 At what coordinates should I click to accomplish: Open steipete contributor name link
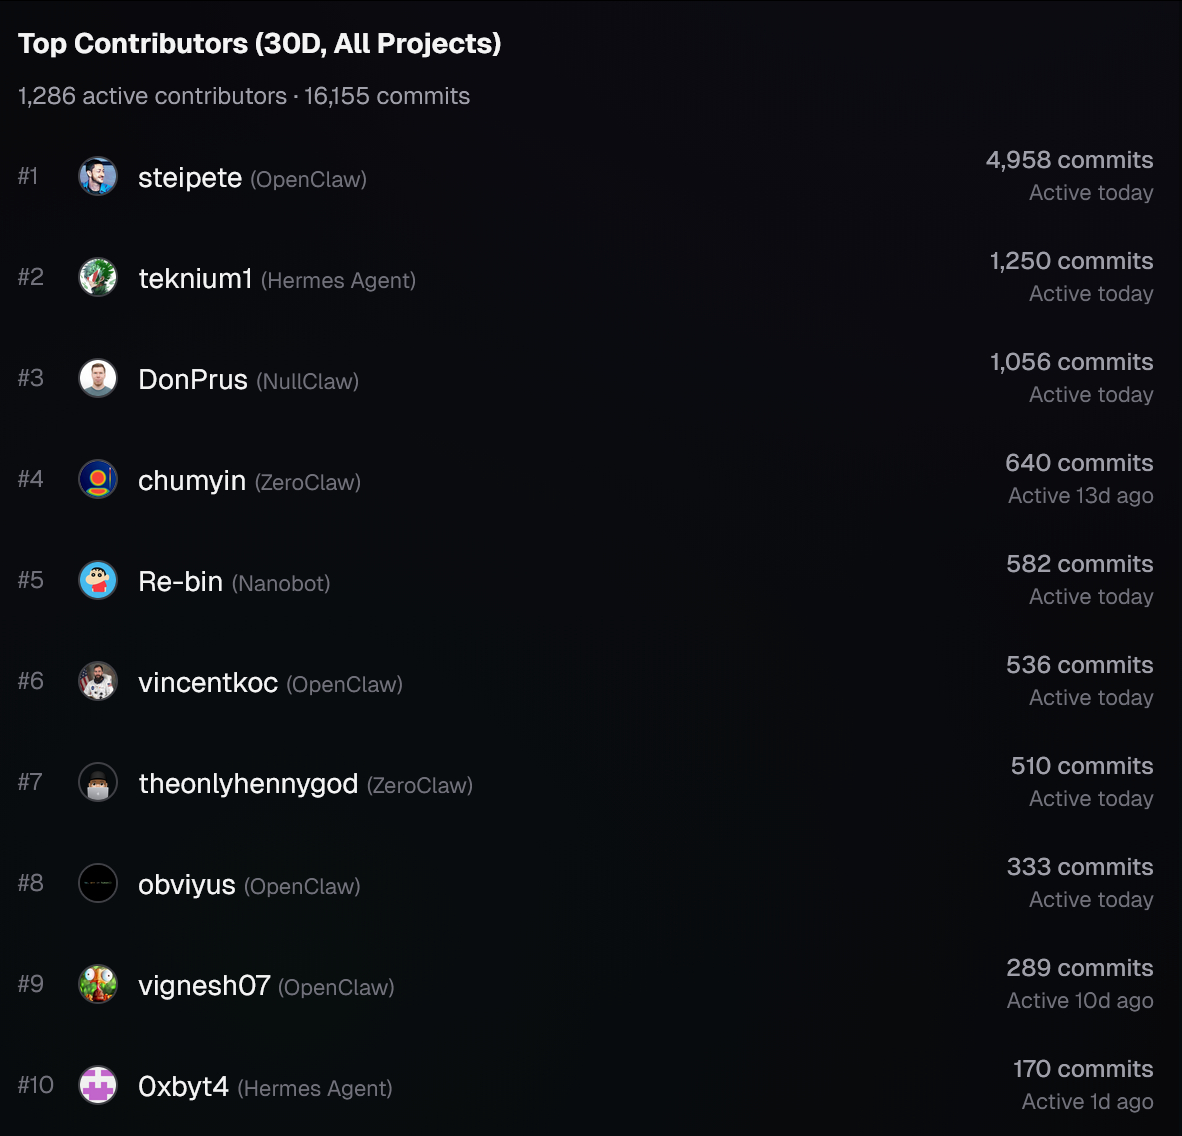click(190, 178)
